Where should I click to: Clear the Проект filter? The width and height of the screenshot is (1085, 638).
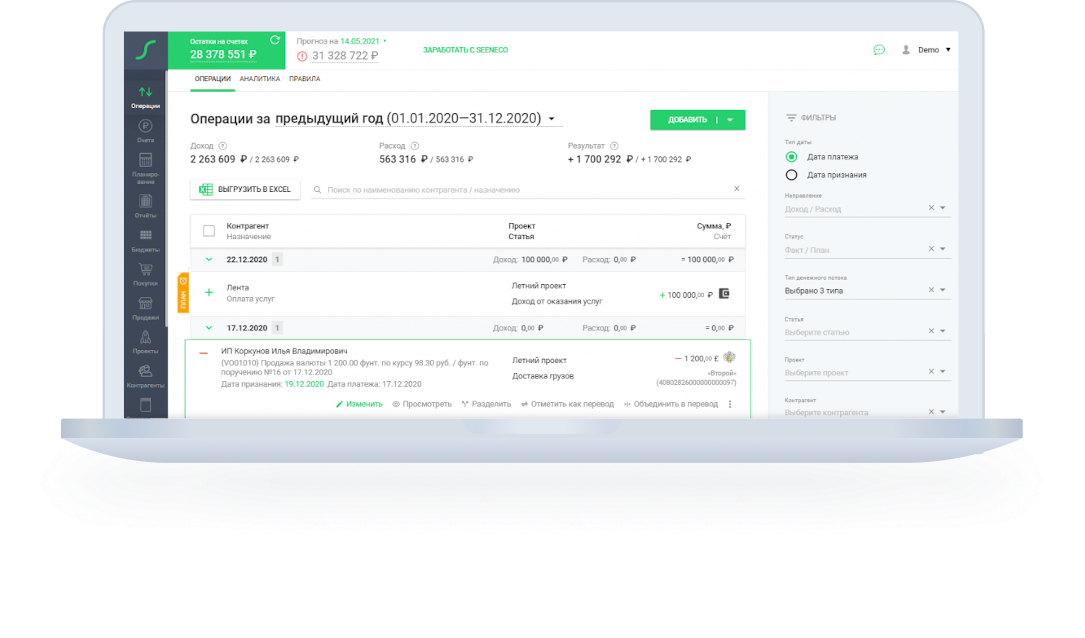coord(931,372)
